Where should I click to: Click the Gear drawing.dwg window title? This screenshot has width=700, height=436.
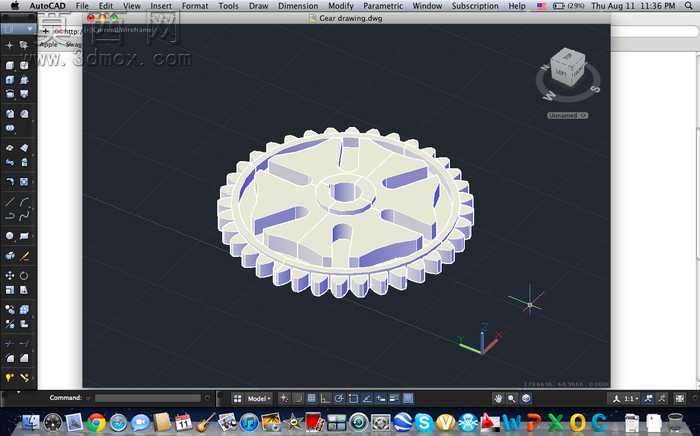(350, 18)
